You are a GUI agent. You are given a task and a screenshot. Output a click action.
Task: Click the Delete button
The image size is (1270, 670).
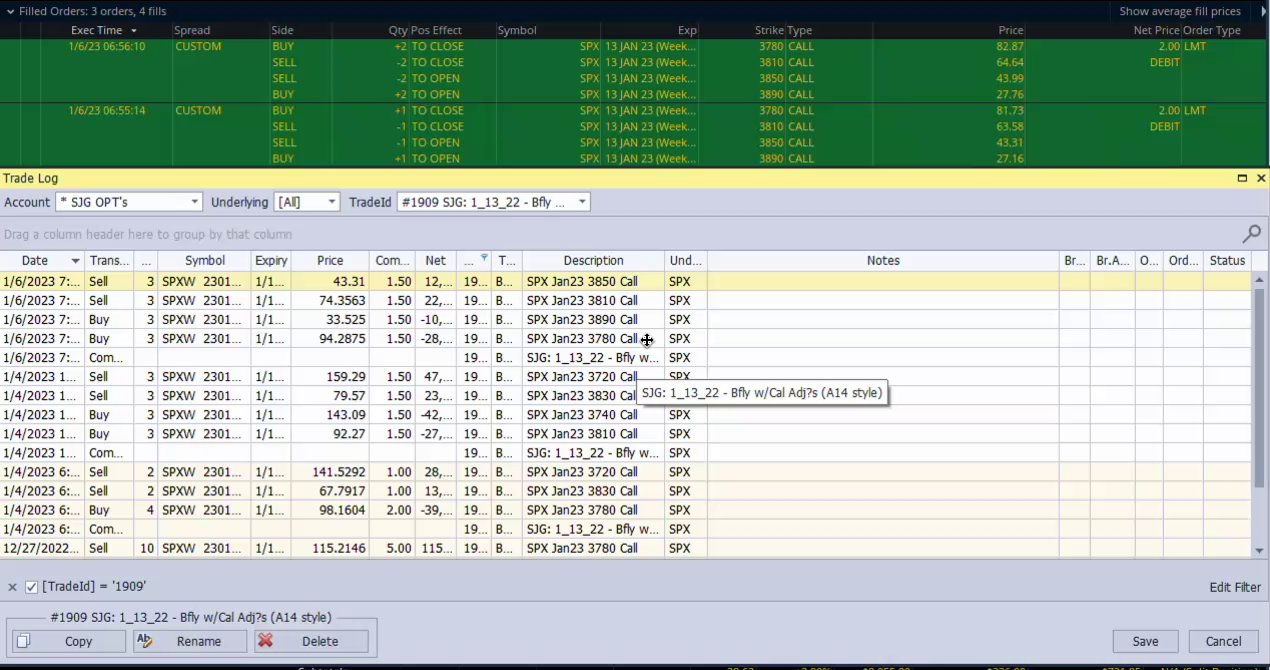(310, 641)
